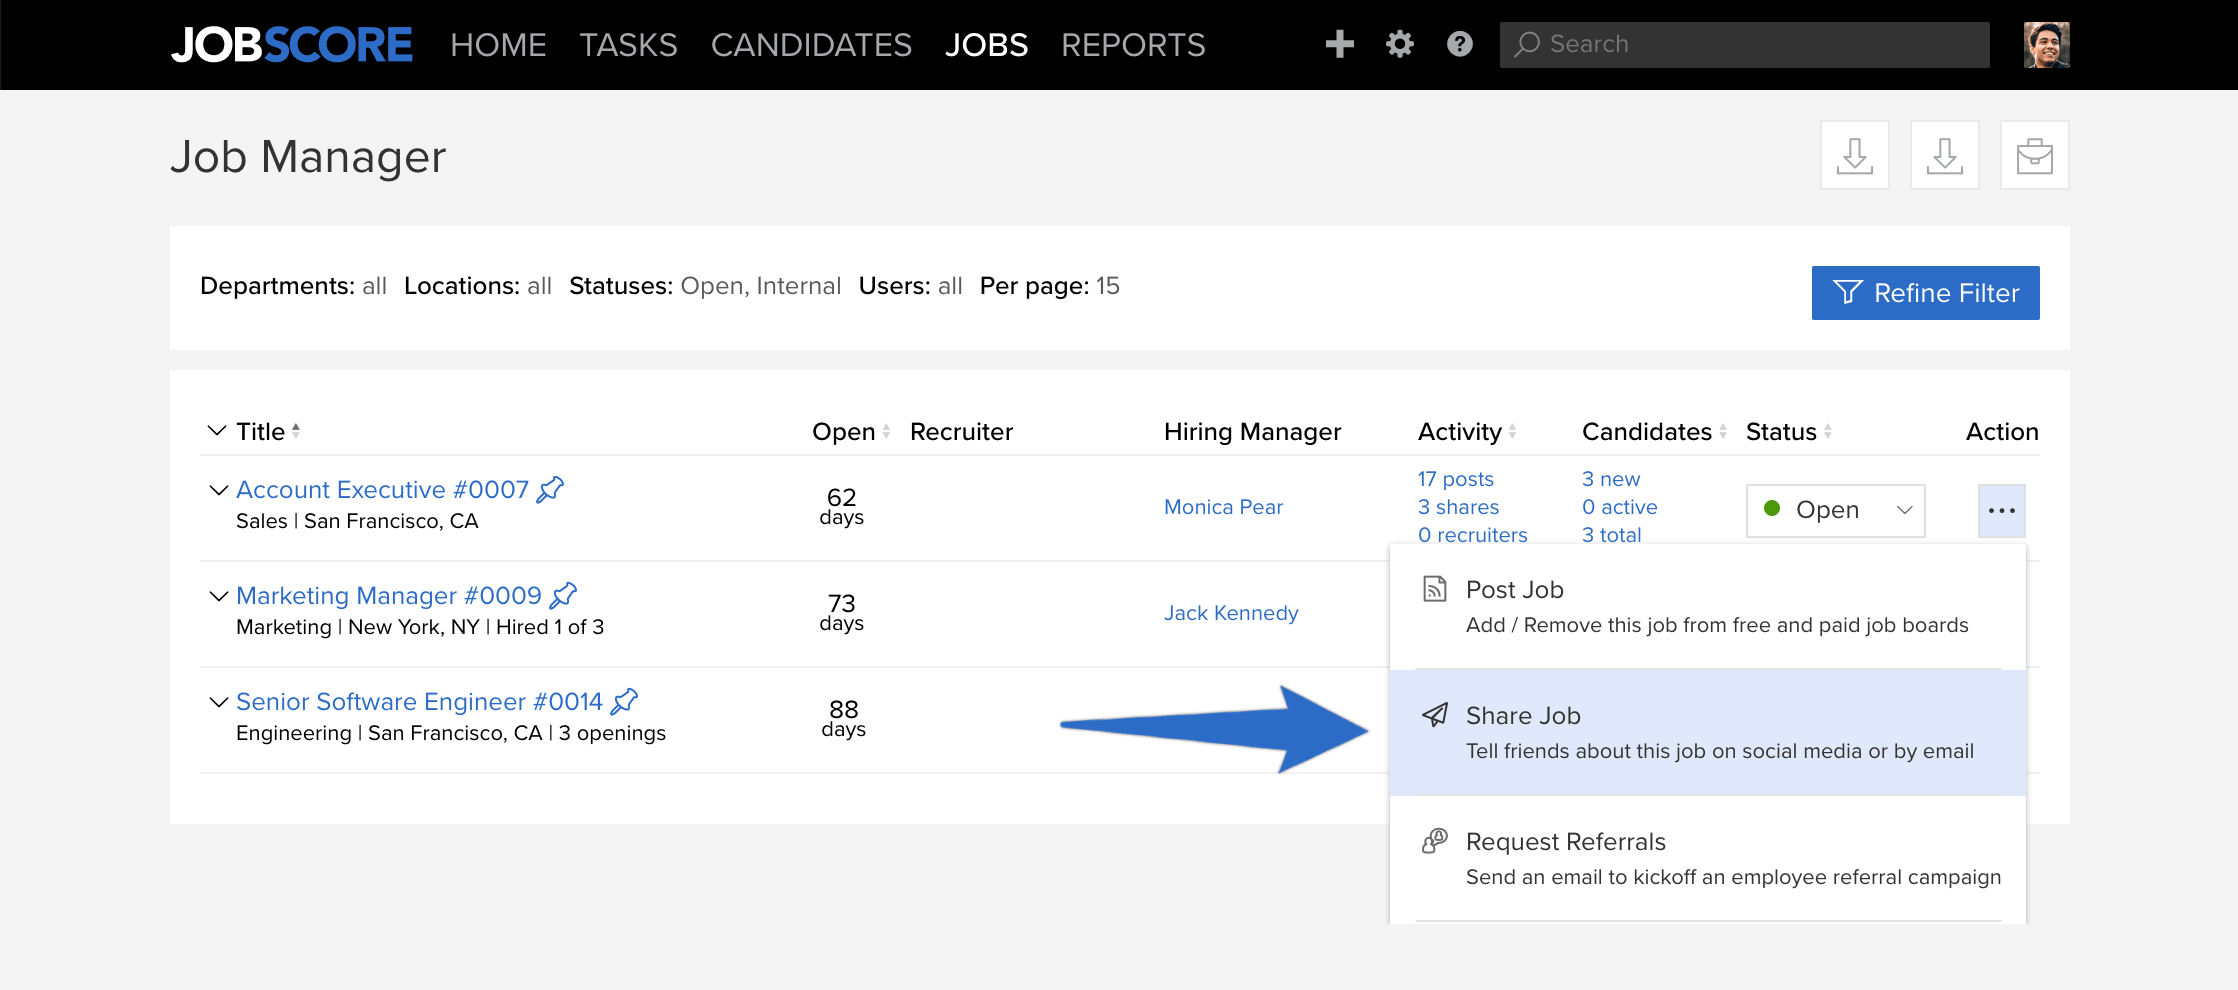Sort by the Activity column header

click(x=1467, y=431)
